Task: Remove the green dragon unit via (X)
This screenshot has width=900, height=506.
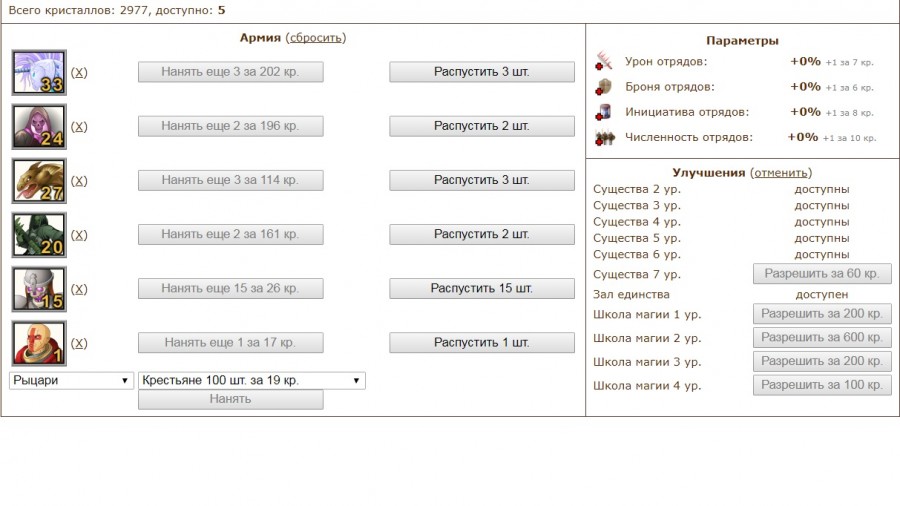Action: point(79,235)
